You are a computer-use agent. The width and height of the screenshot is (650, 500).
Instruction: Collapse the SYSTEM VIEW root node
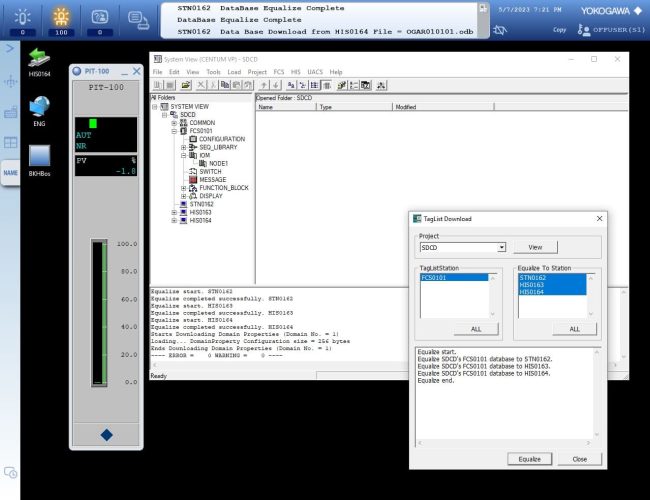pos(155,107)
